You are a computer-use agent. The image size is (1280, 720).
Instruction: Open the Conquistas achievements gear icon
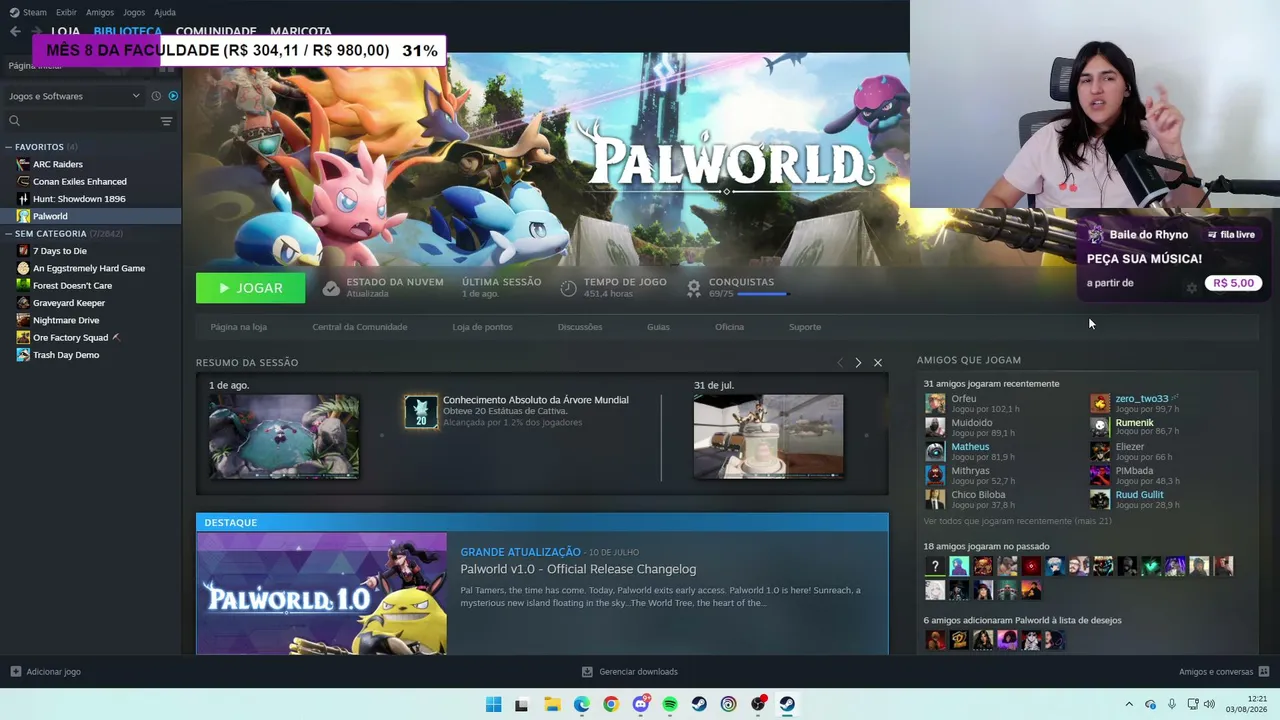click(x=693, y=288)
